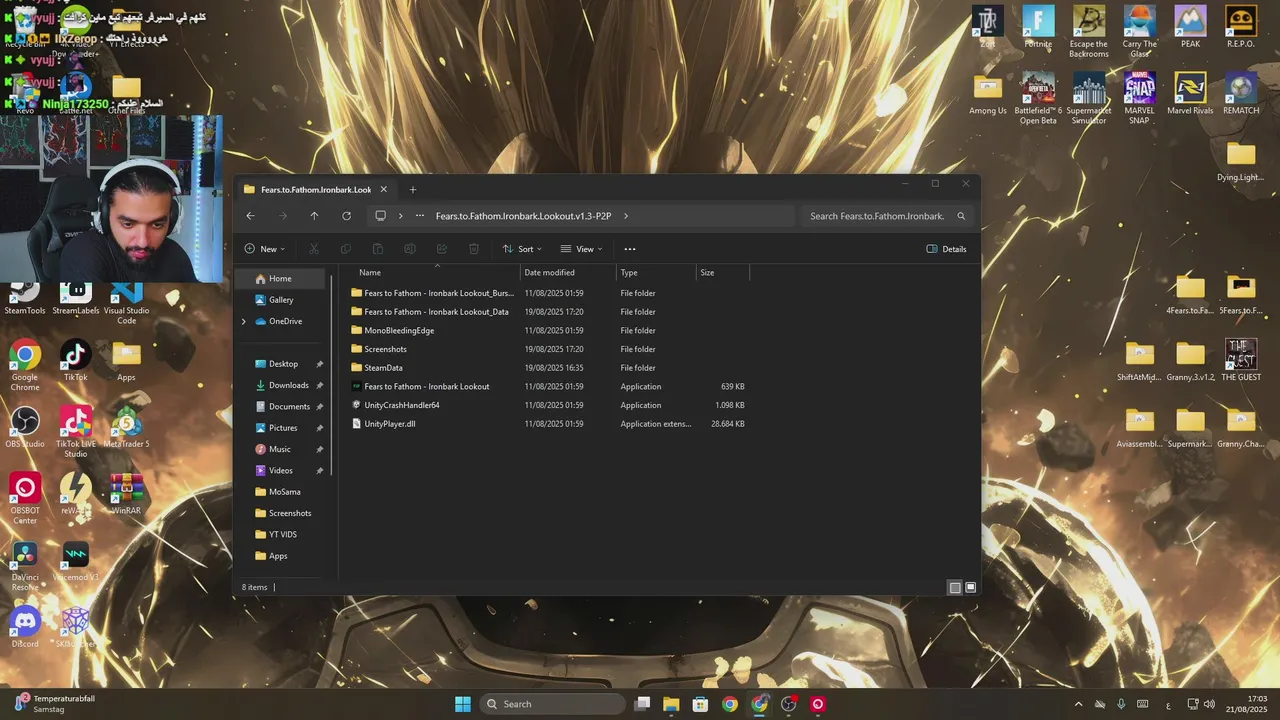Viewport: 1280px width, 720px height.
Task: Open Downloads quick access folder
Action: (x=288, y=385)
